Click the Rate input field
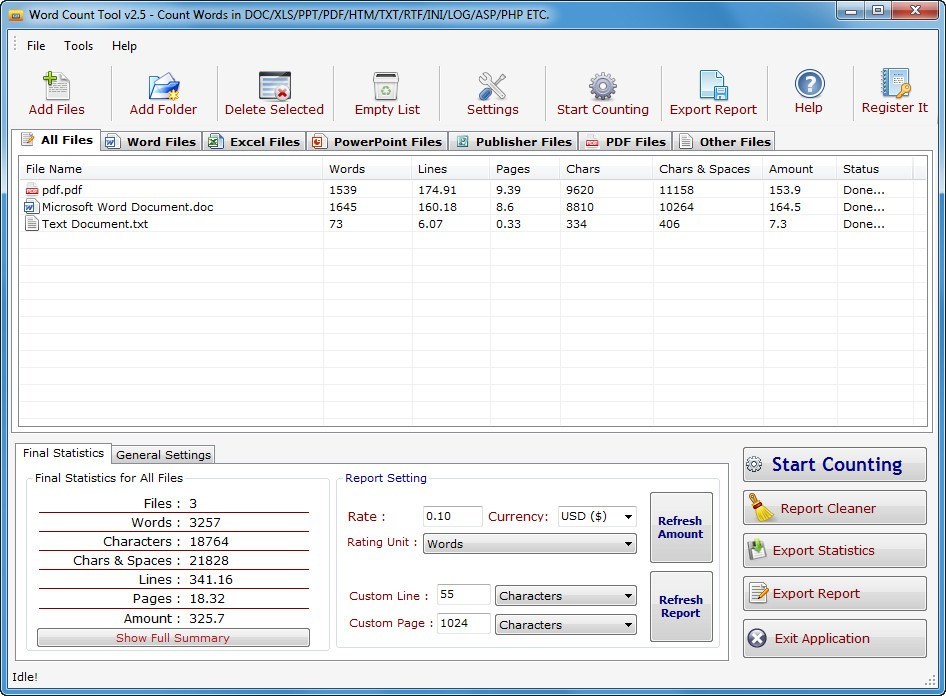The width and height of the screenshot is (946, 696). [x=452, y=516]
